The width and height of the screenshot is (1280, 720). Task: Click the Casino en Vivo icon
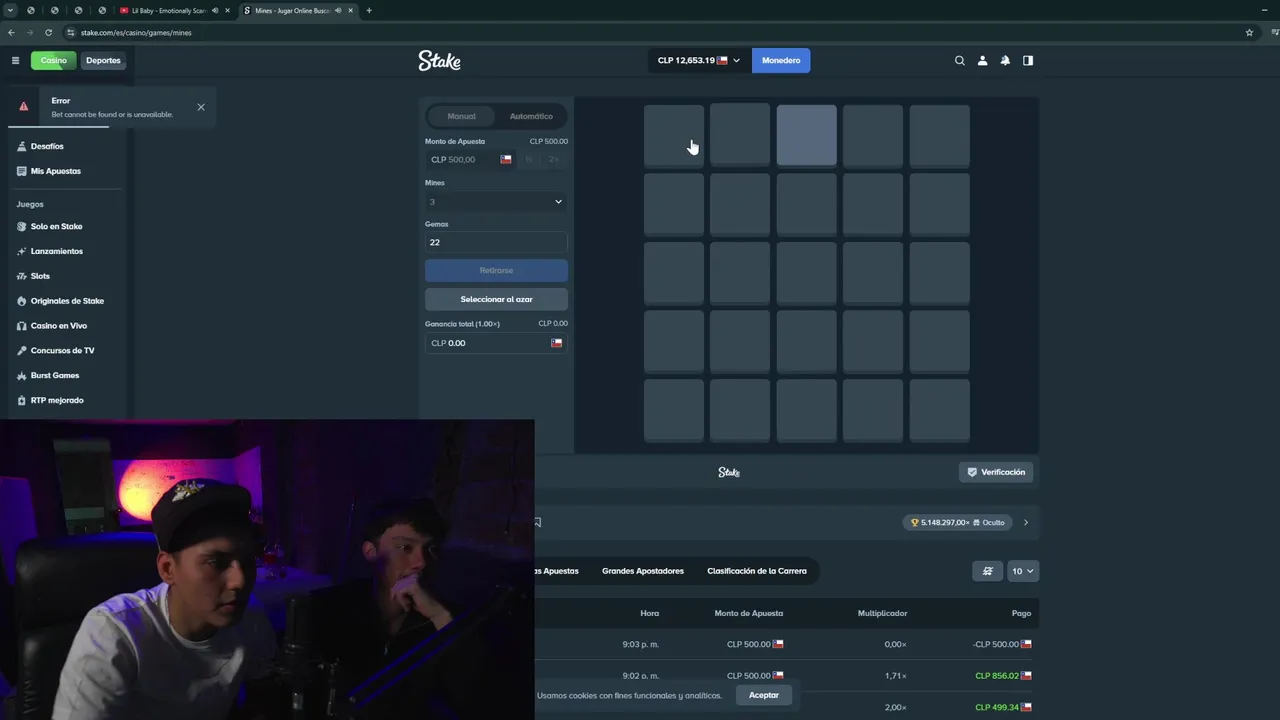pyautogui.click(x=22, y=326)
